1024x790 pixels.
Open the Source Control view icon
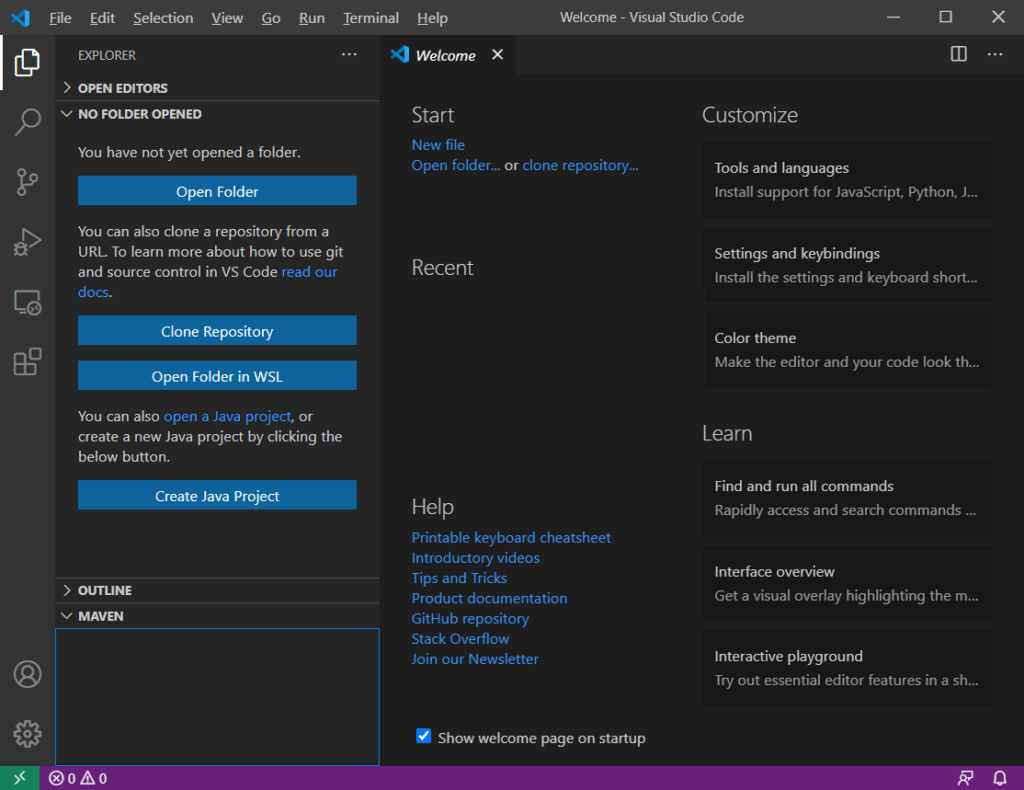[27, 182]
